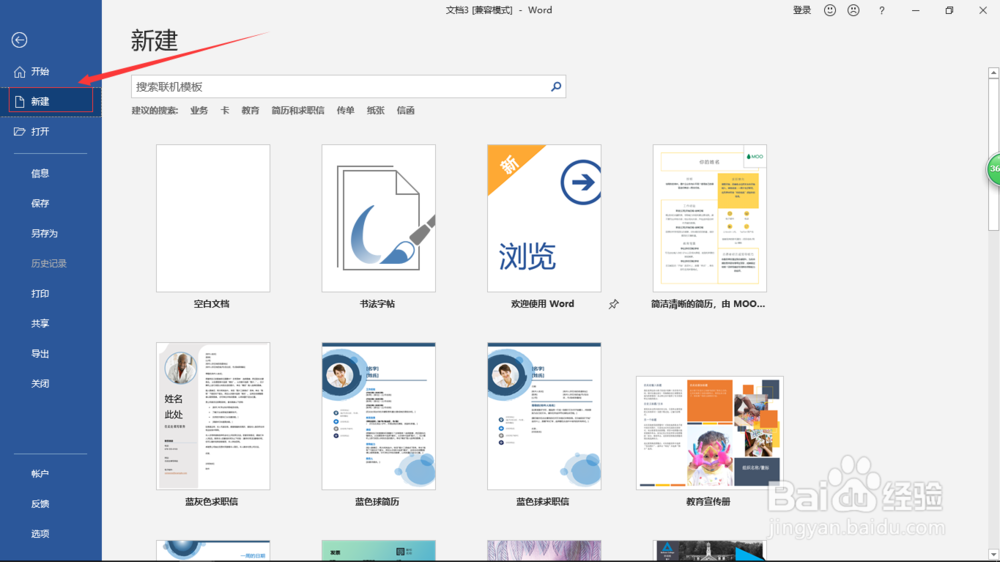Viewport: 1000px width, 562px height.
Task: Open help with the question mark
Action: [881, 10]
